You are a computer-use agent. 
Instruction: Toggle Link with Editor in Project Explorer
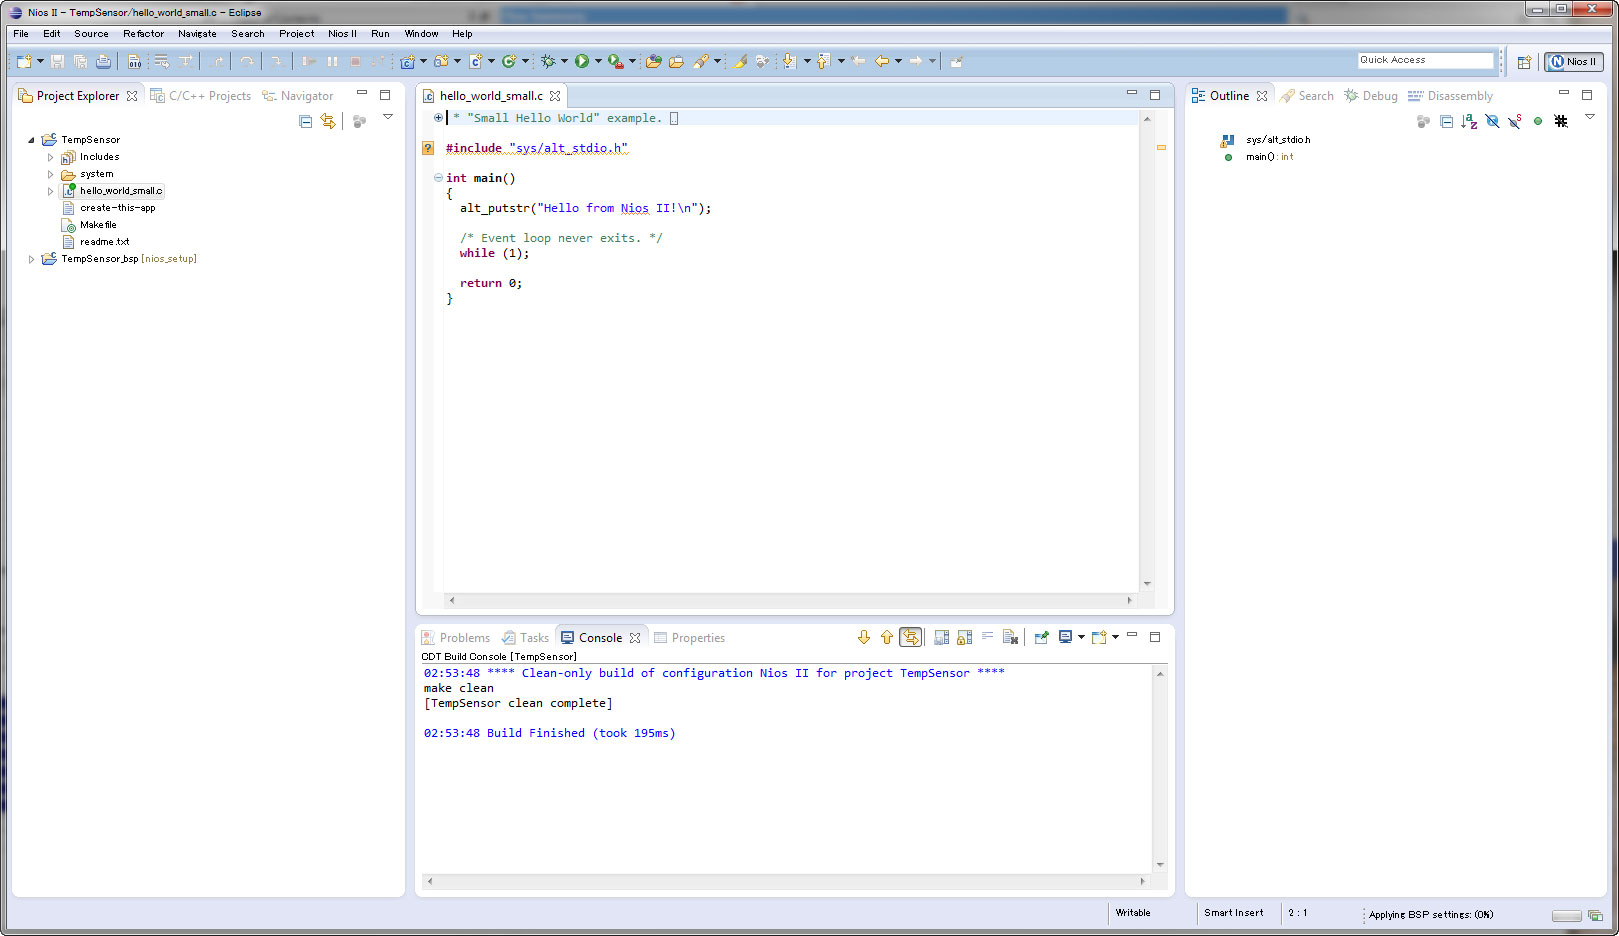click(328, 121)
